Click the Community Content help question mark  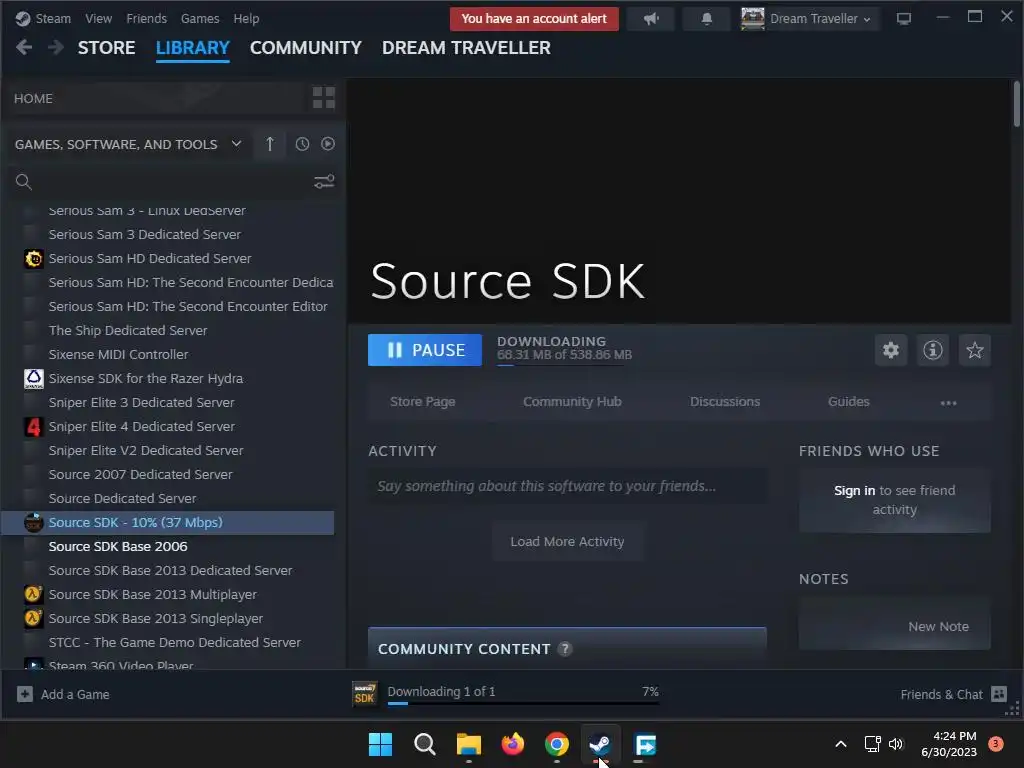tap(565, 648)
